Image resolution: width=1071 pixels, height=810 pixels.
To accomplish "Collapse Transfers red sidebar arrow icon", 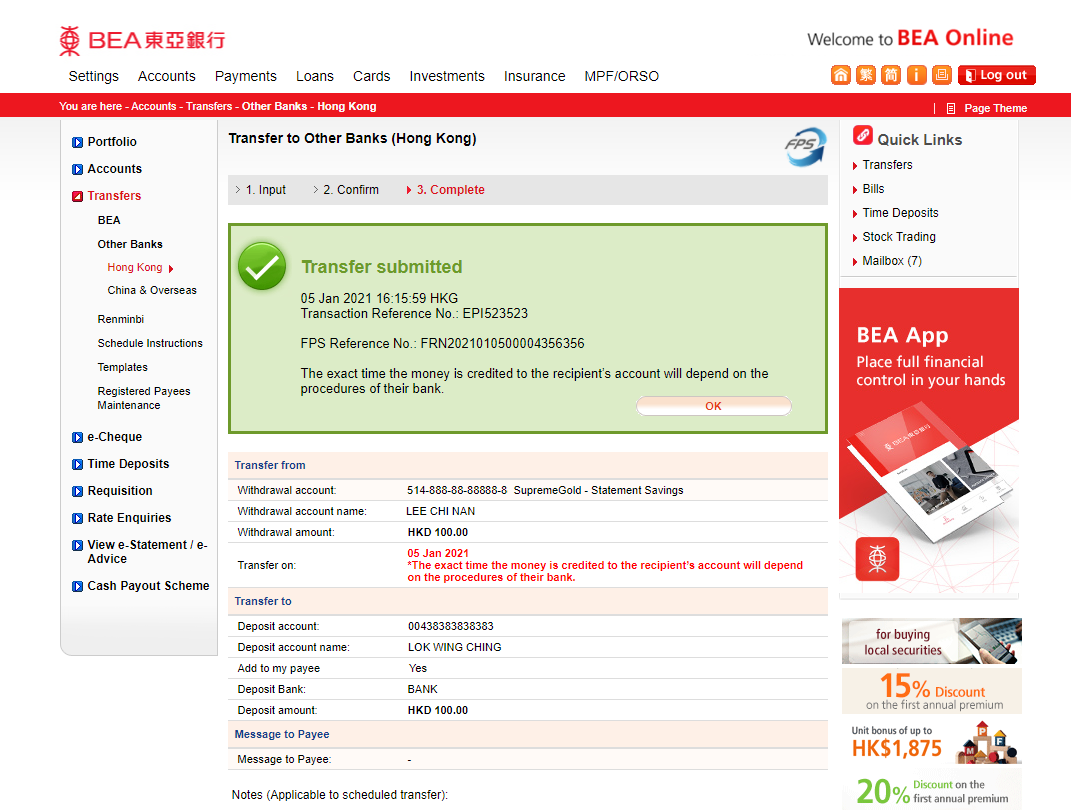I will tap(77, 196).
